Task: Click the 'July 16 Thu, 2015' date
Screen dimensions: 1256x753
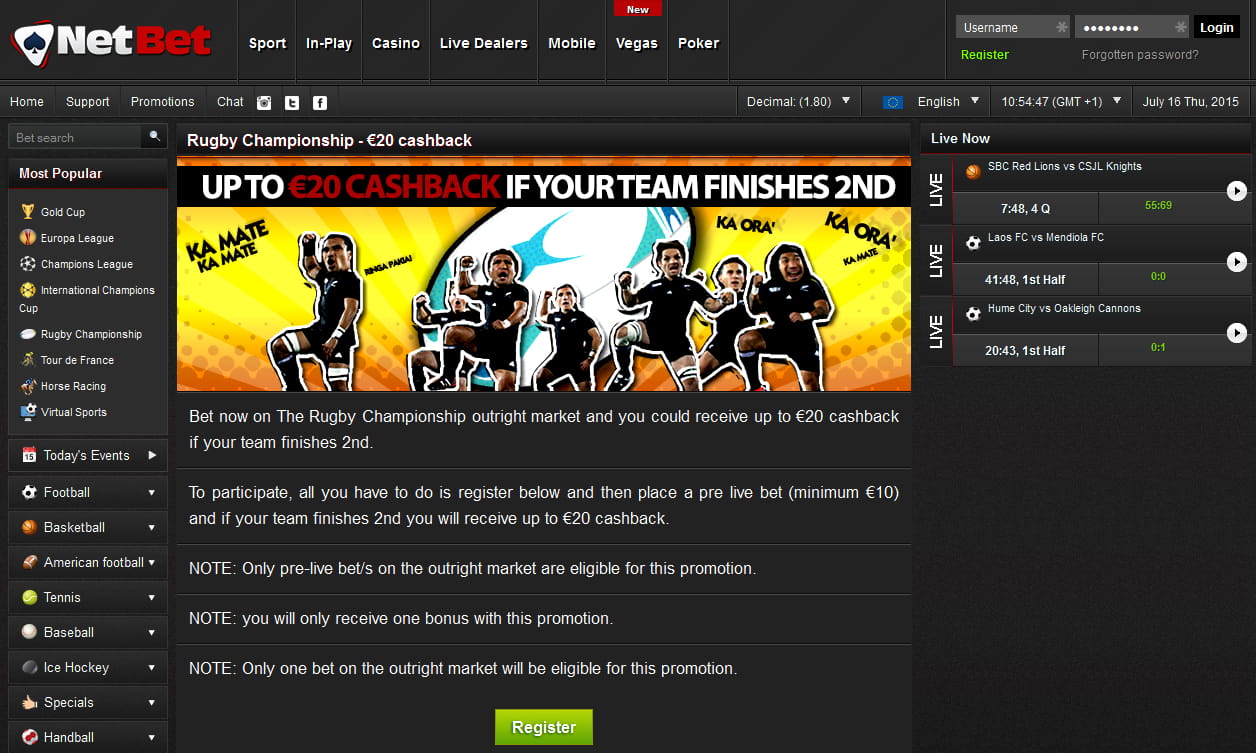Action: pyautogui.click(x=1191, y=101)
